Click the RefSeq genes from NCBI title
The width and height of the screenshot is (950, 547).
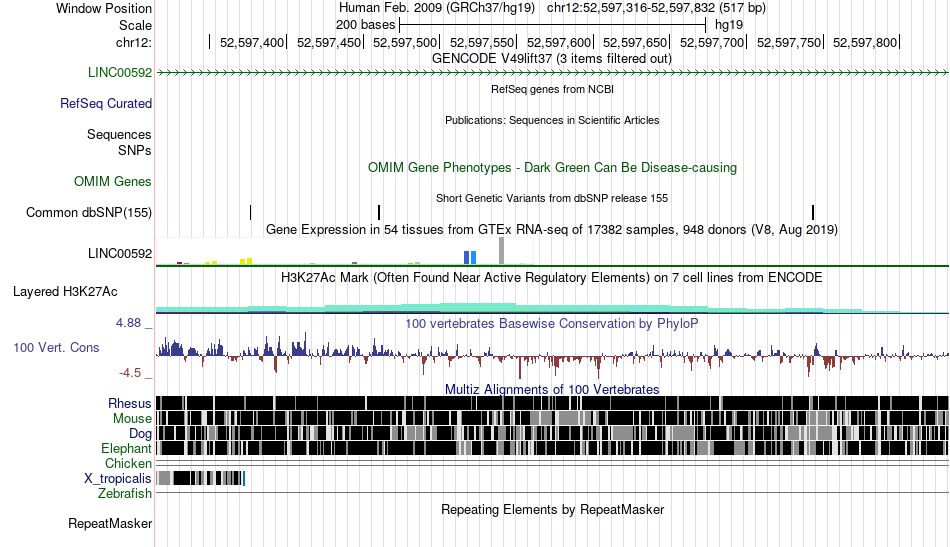click(x=552, y=89)
